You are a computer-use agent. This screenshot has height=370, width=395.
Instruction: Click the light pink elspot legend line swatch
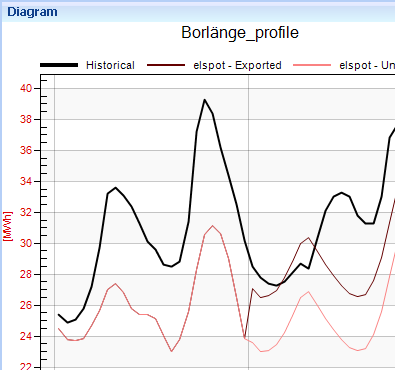pos(312,65)
